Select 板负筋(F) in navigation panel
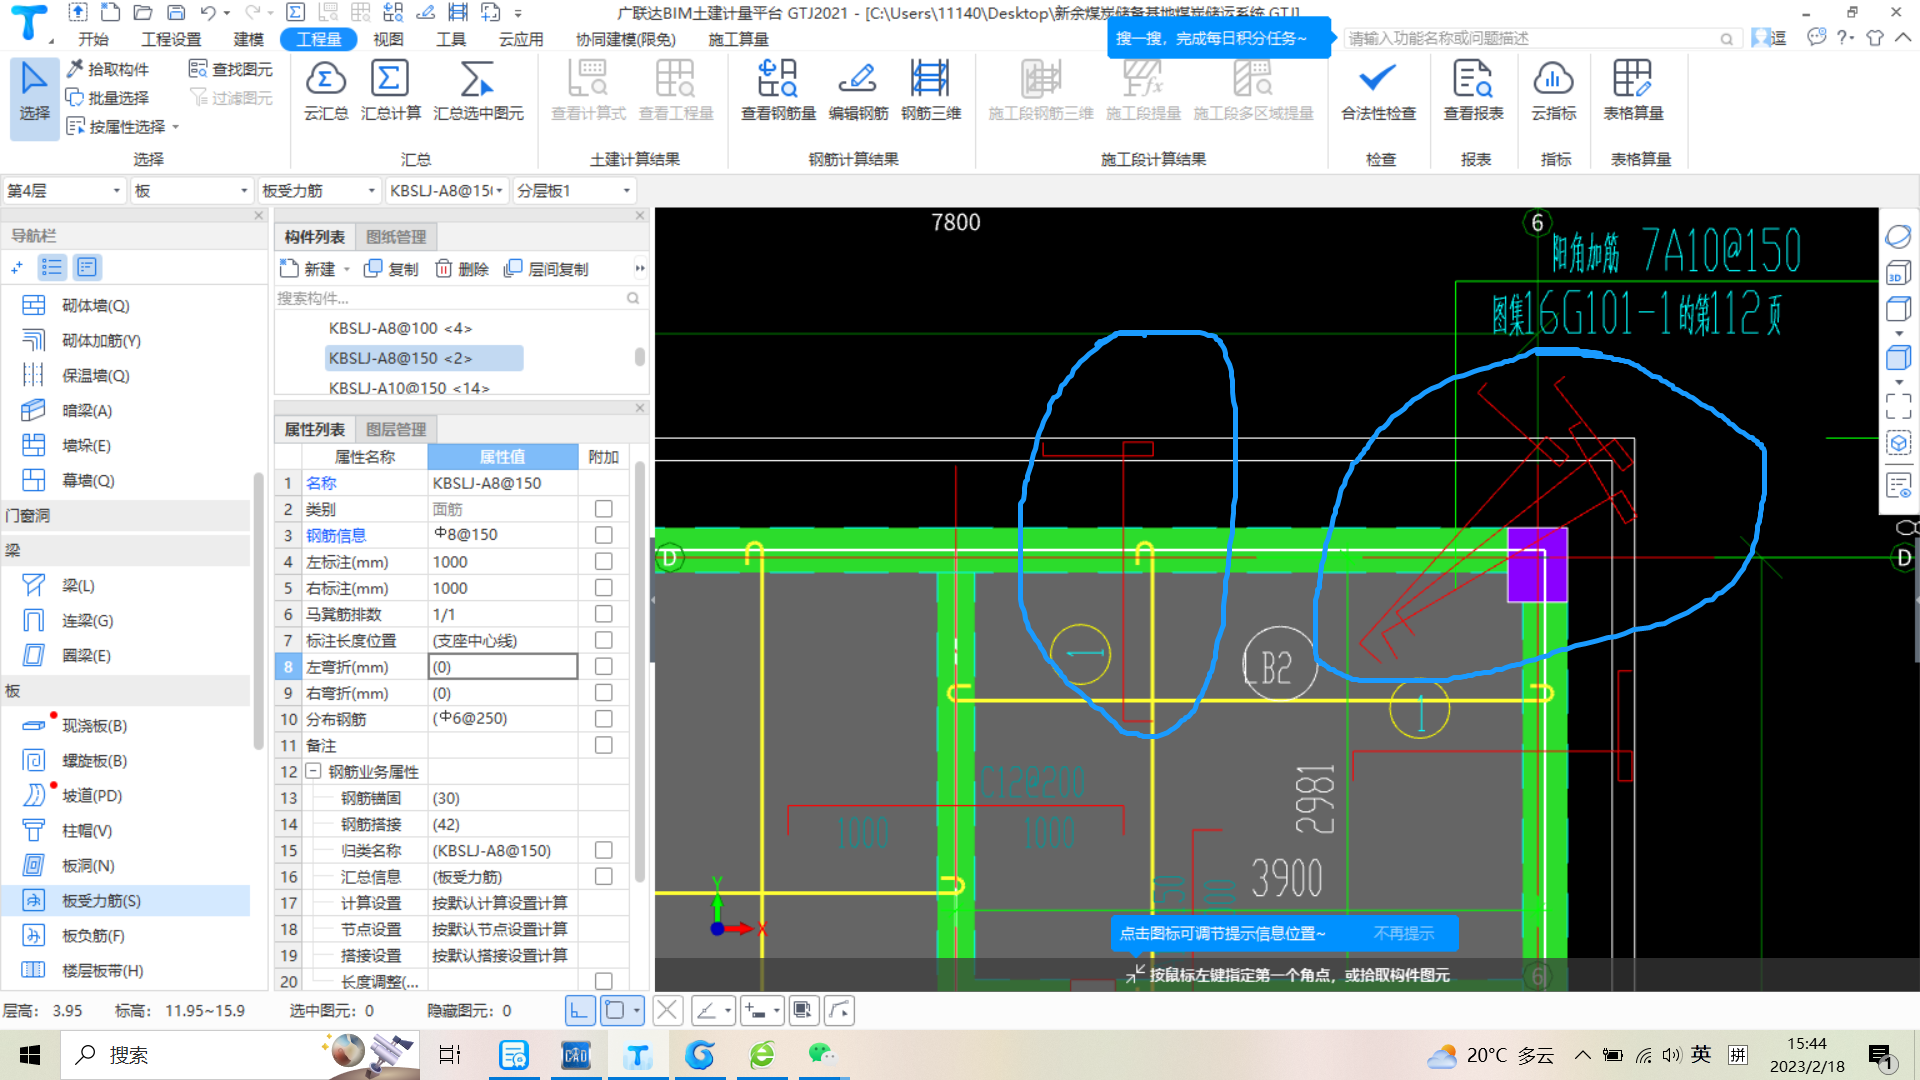 (x=93, y=935)
